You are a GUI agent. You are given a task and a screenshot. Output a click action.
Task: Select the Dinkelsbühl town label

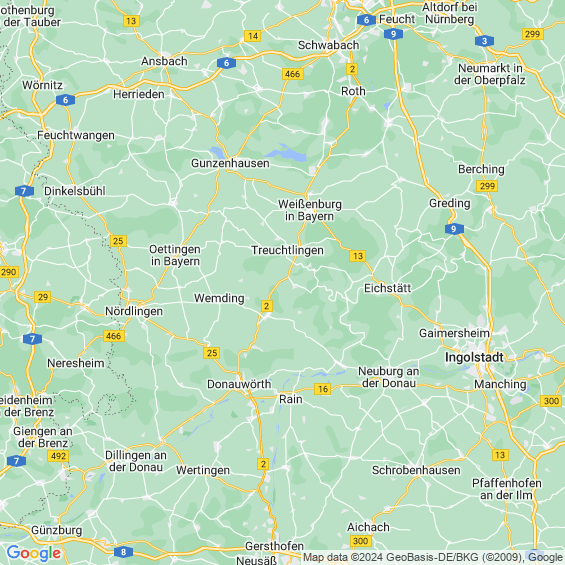(x=75, y=191)
